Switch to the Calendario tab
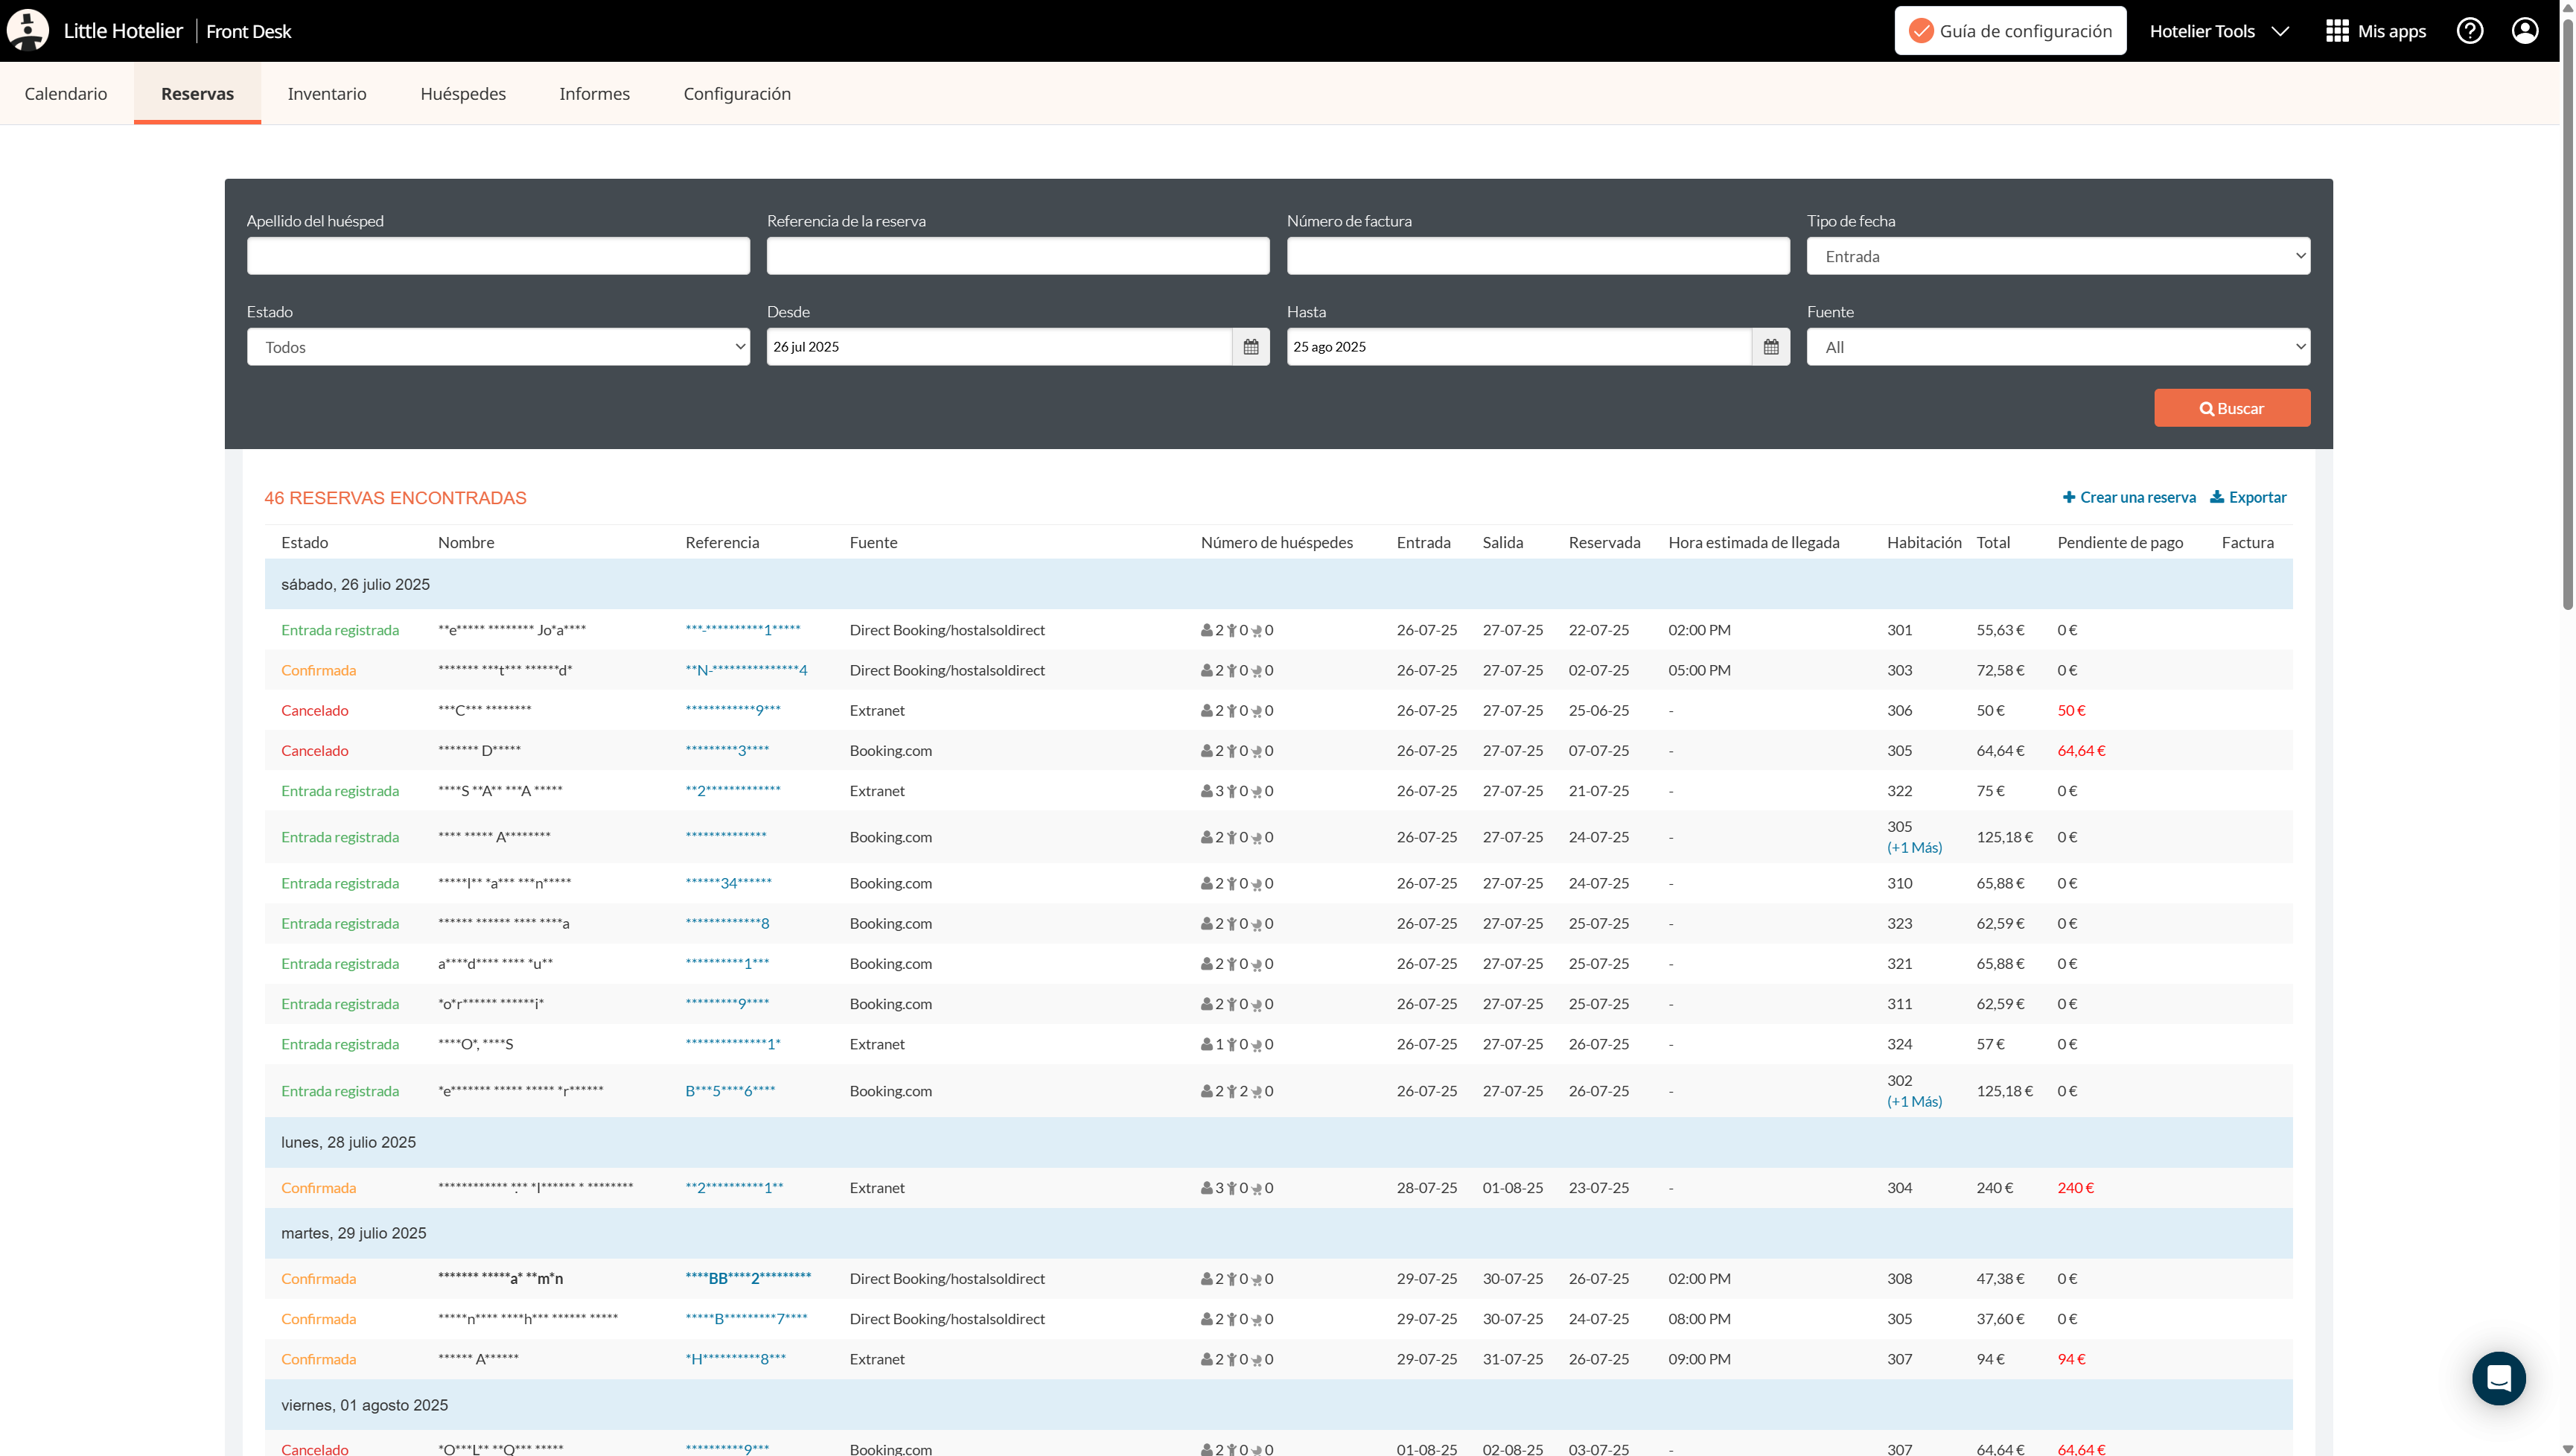 tap(66, 93)
